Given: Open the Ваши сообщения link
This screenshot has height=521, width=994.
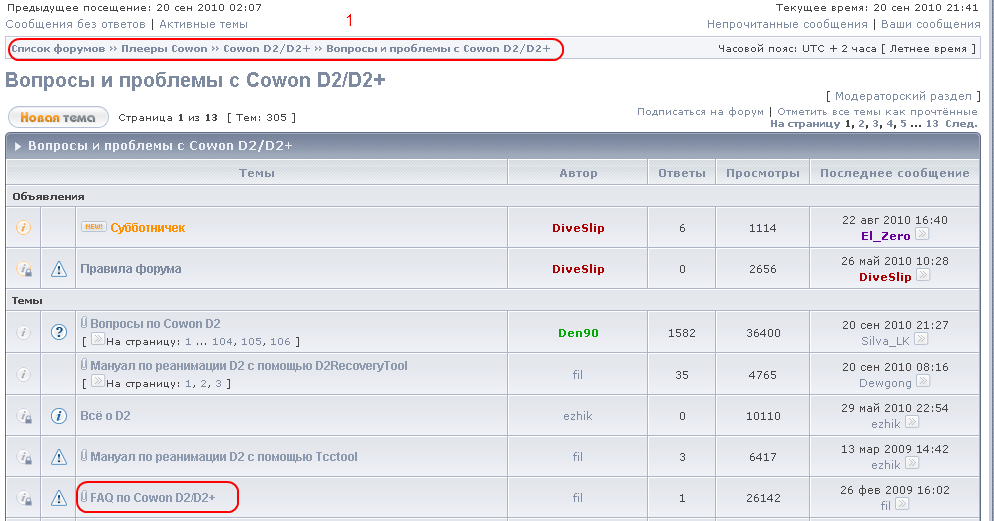Looking at the screenshot, I should point(931,24).
